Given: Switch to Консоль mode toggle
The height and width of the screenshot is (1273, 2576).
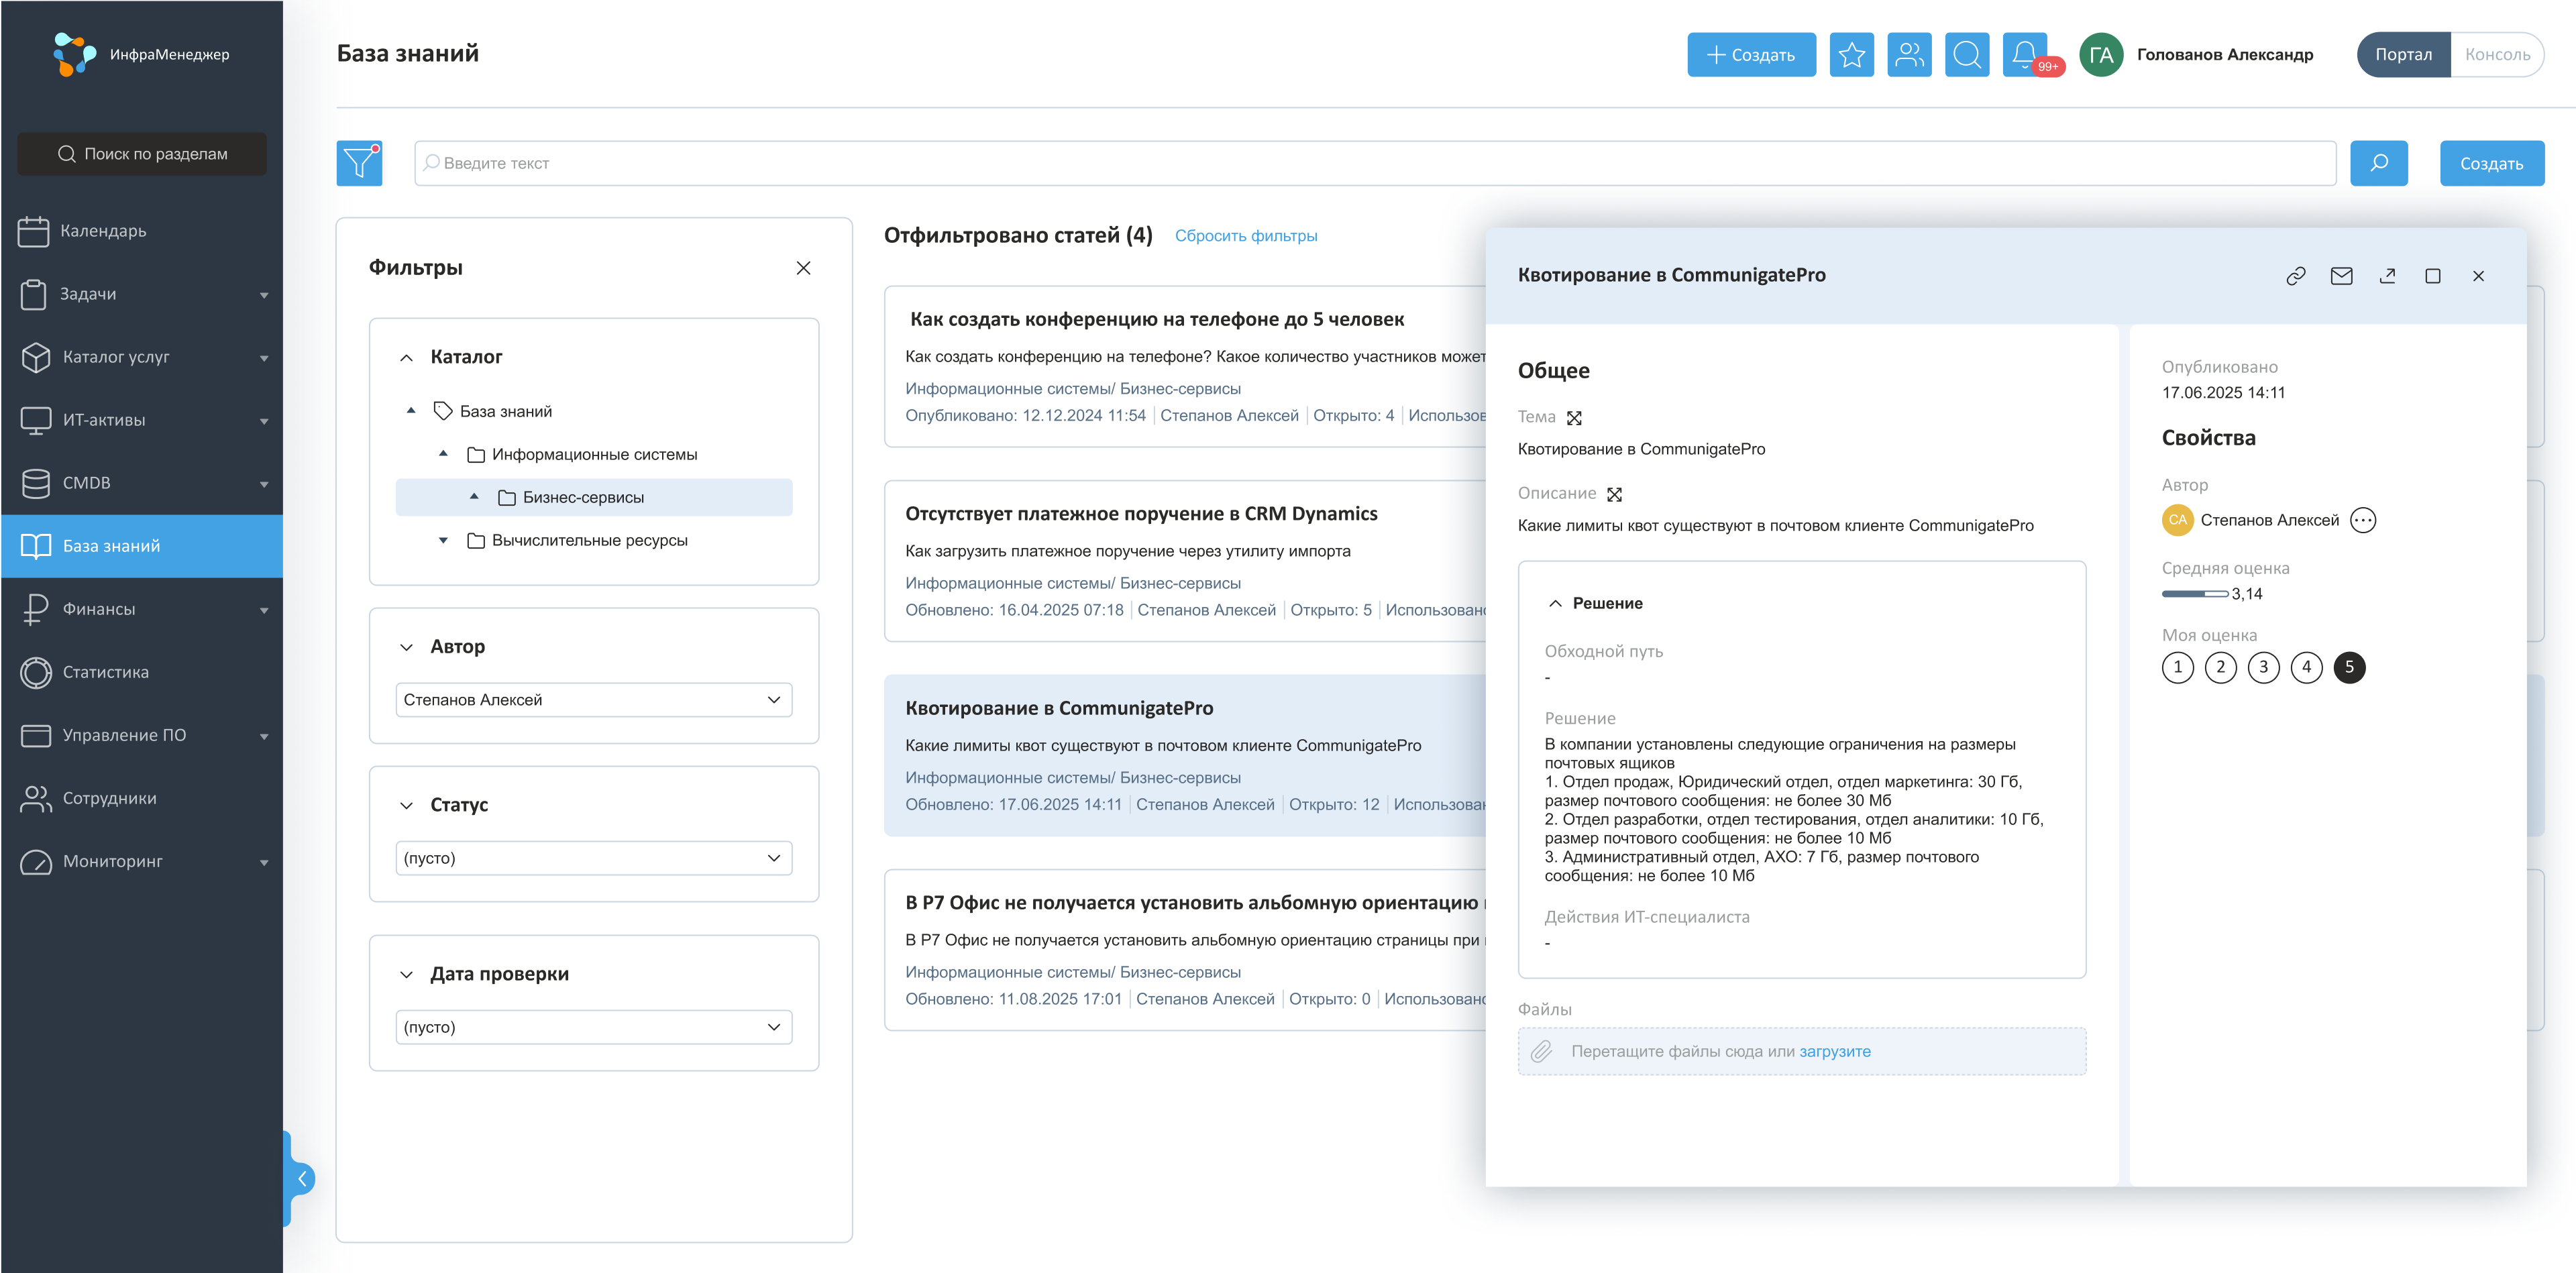Looking at the screenshot, I should 2496,54.
